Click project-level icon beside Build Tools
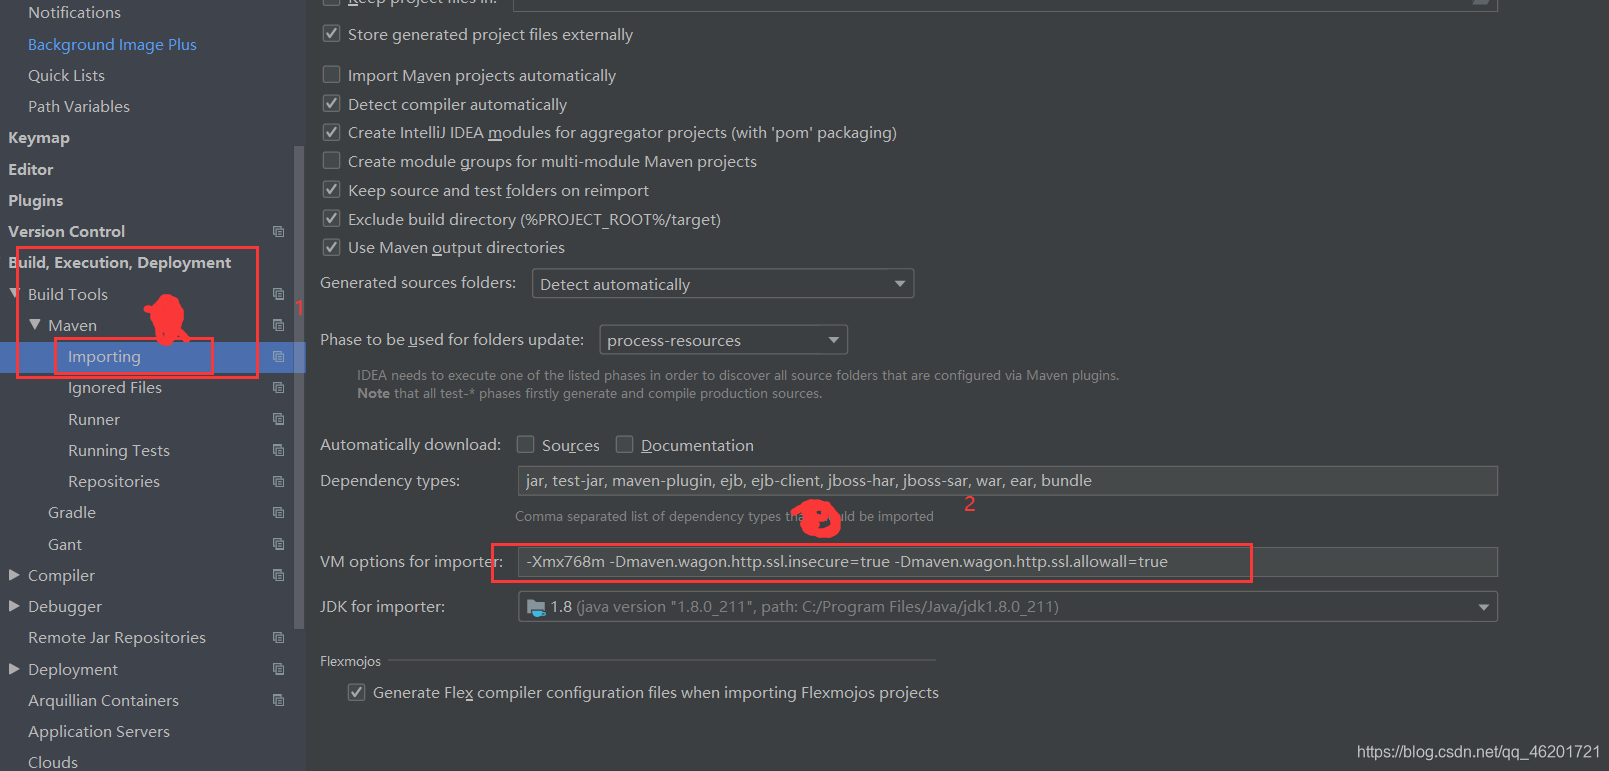The height and width of the screenshot is (771, 1609). click(x=278, y=294)
